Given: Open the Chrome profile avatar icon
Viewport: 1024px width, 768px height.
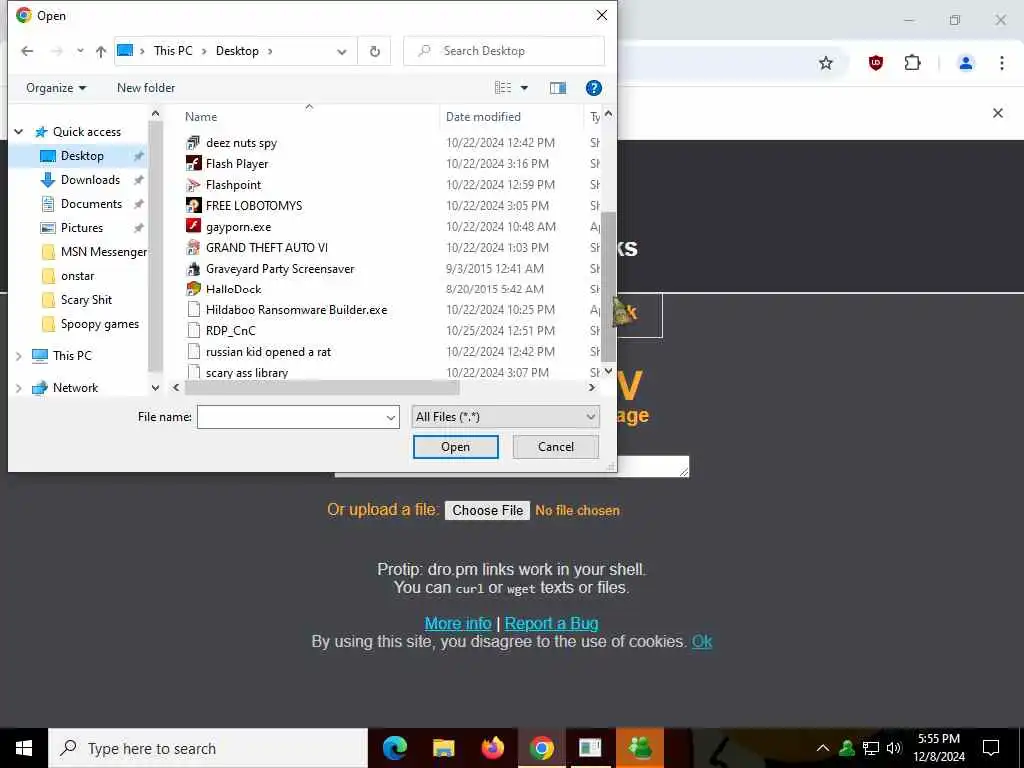Looking at the screenshot, I should [966, 63].
